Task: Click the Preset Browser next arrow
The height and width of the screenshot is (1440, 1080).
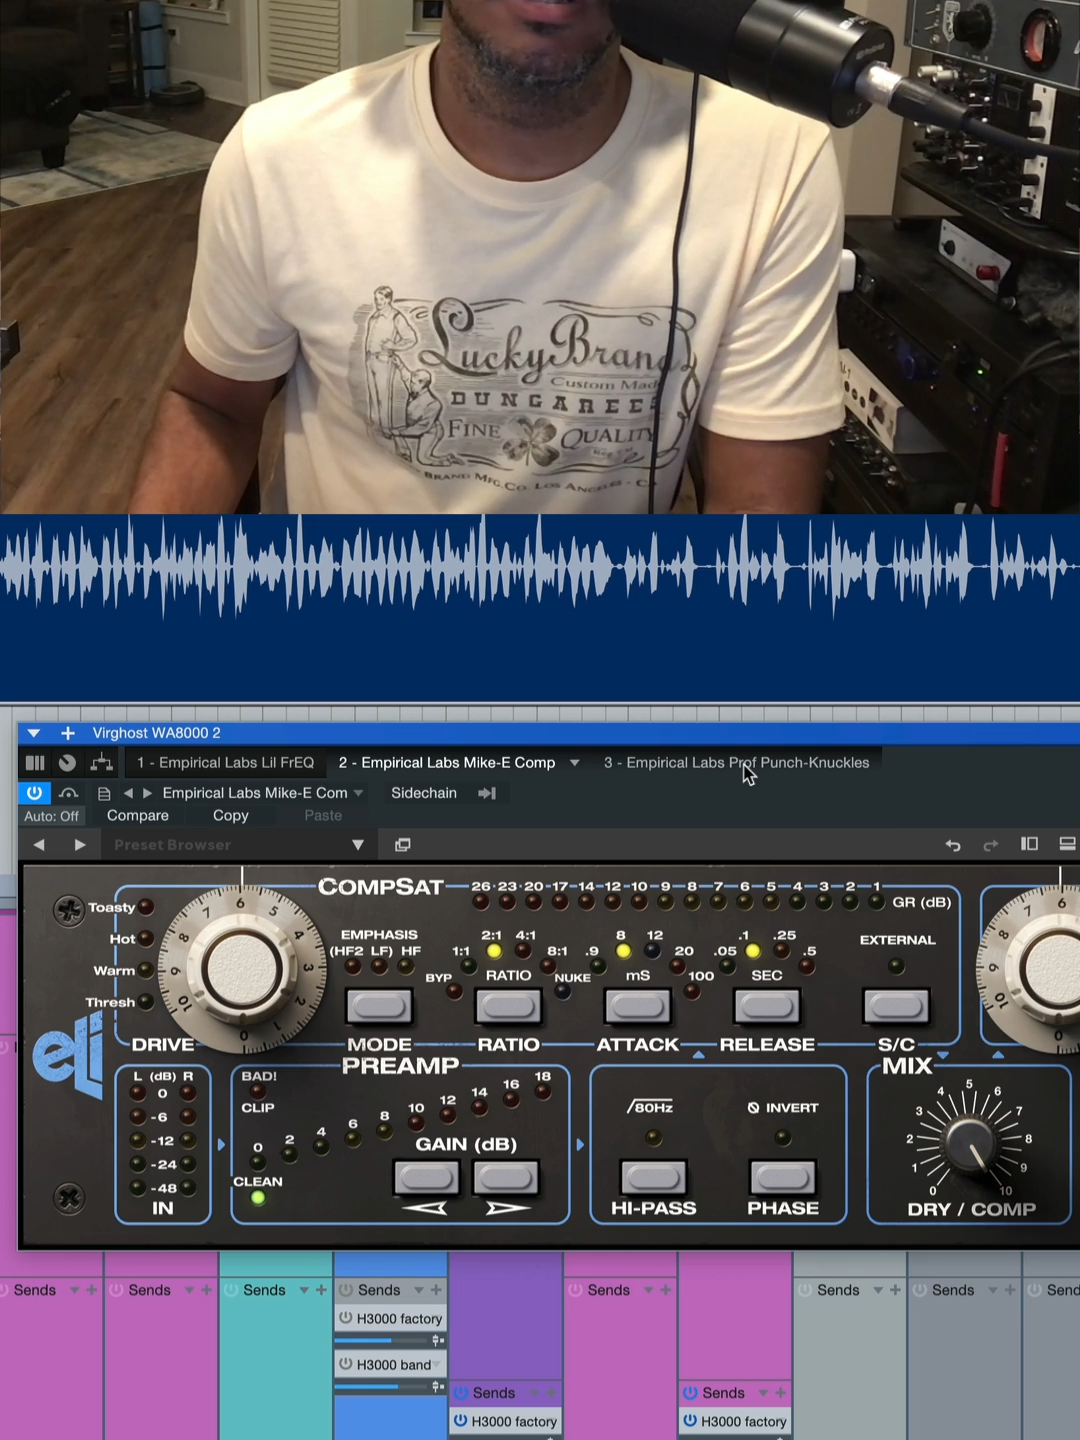Action: 80,845
